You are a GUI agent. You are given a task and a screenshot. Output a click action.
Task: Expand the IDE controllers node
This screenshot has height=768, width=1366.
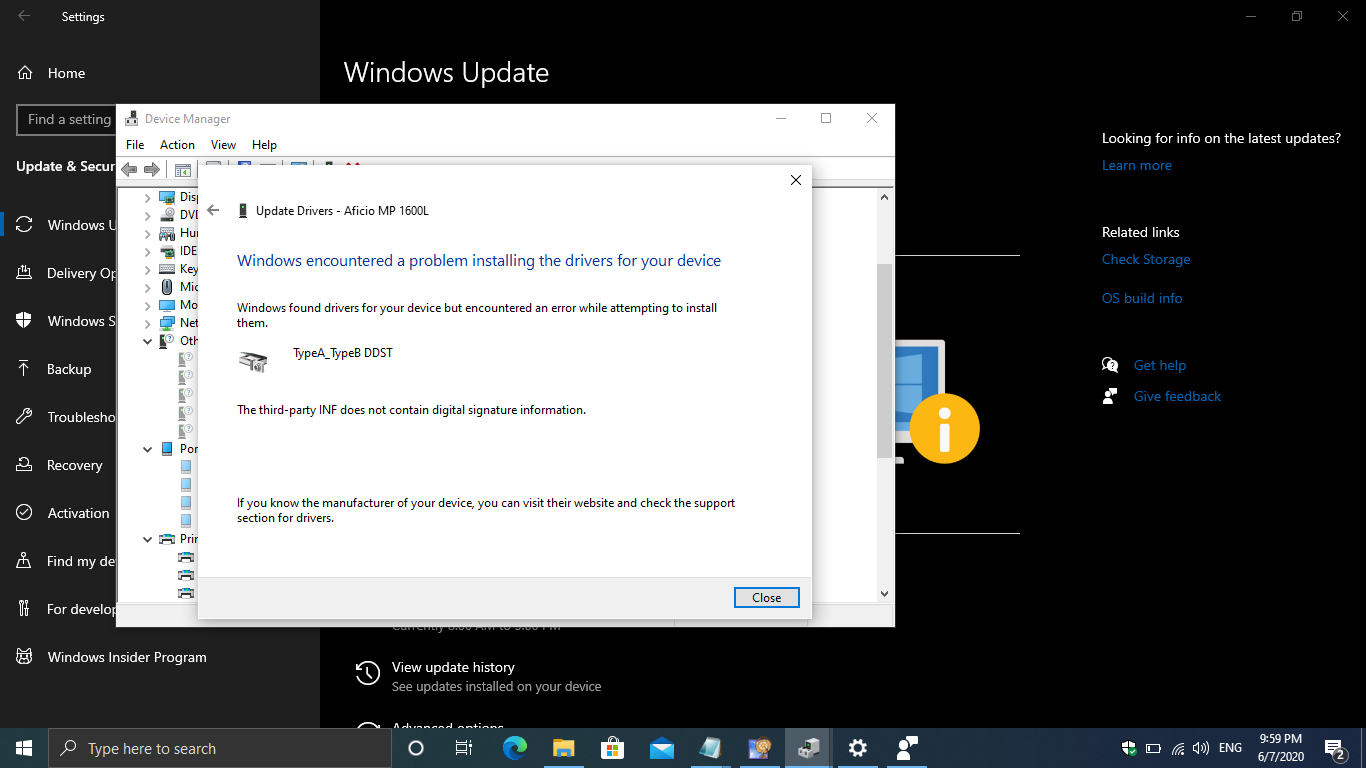pos(148,251)
